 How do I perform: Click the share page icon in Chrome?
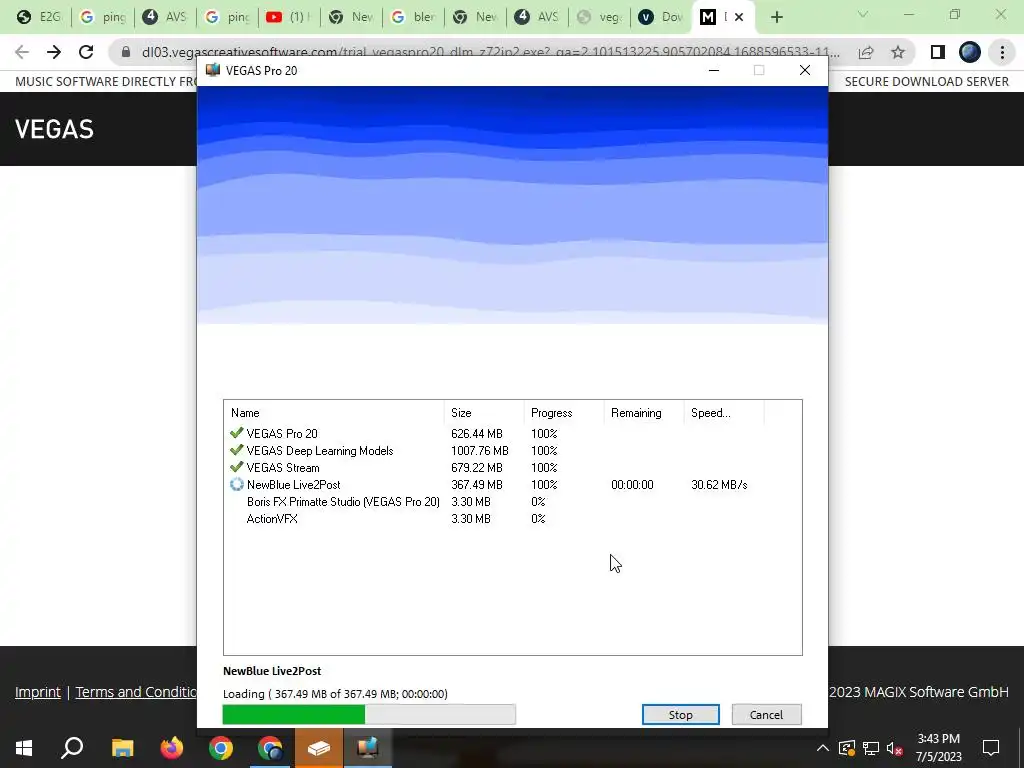point(866,52)
